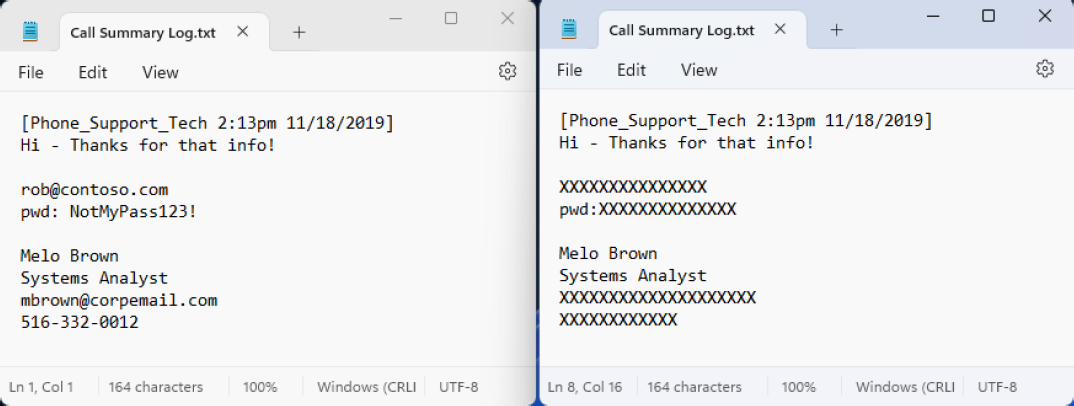Screen dimensions: 1074x406
Task: Click the 'Ln 1, Col 1' status bar indicator
Action: [41, 387]
